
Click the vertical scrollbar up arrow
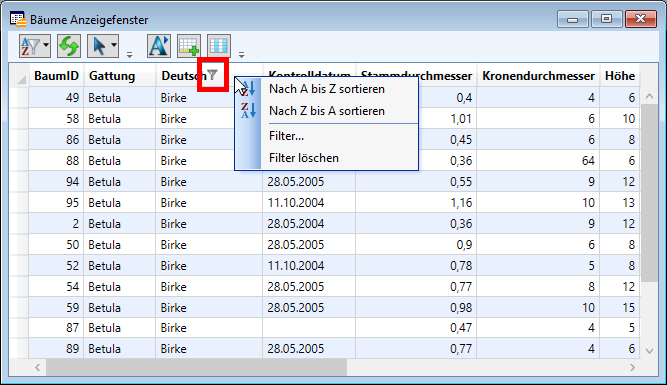click(x=649, y=97)
